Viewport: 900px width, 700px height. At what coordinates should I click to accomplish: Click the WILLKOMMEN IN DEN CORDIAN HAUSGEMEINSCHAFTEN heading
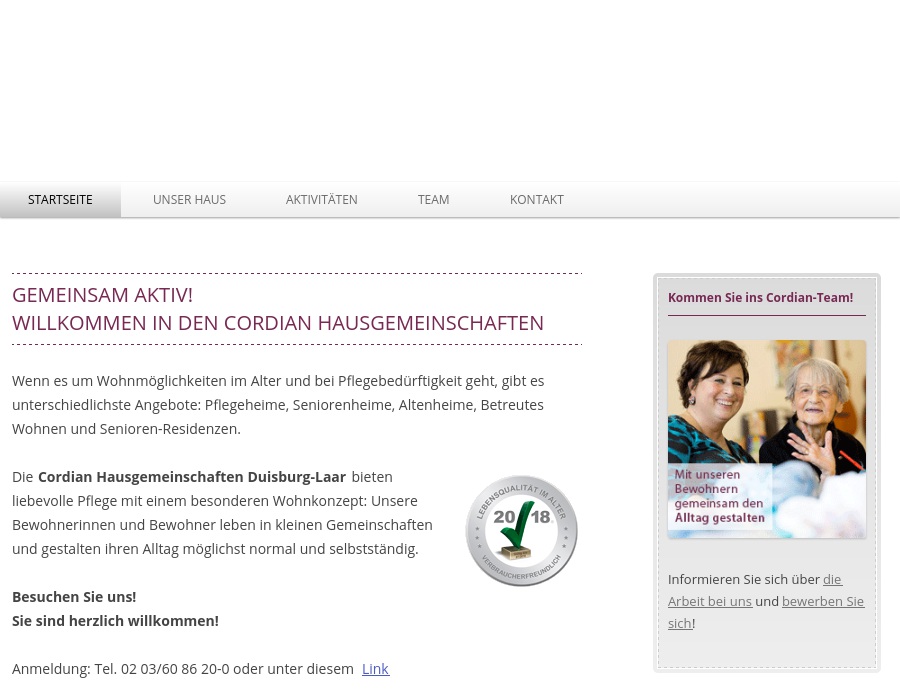pos(278,322)
